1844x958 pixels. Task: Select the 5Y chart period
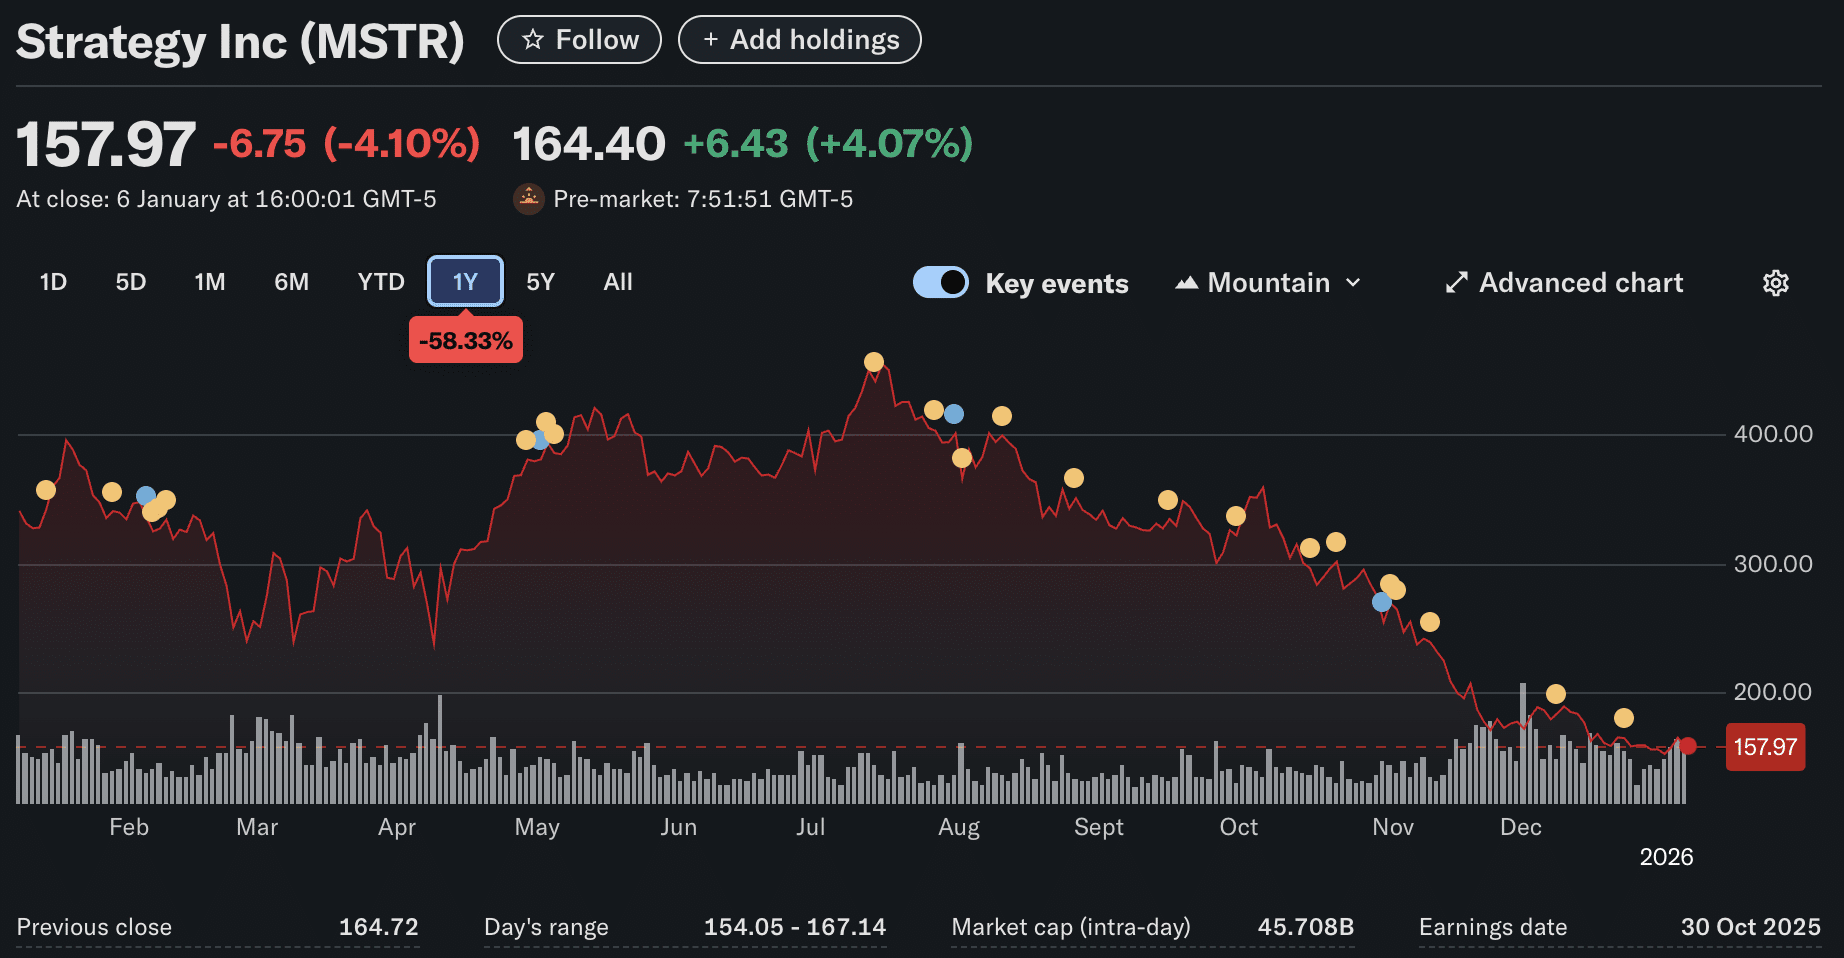click(540, 282)
